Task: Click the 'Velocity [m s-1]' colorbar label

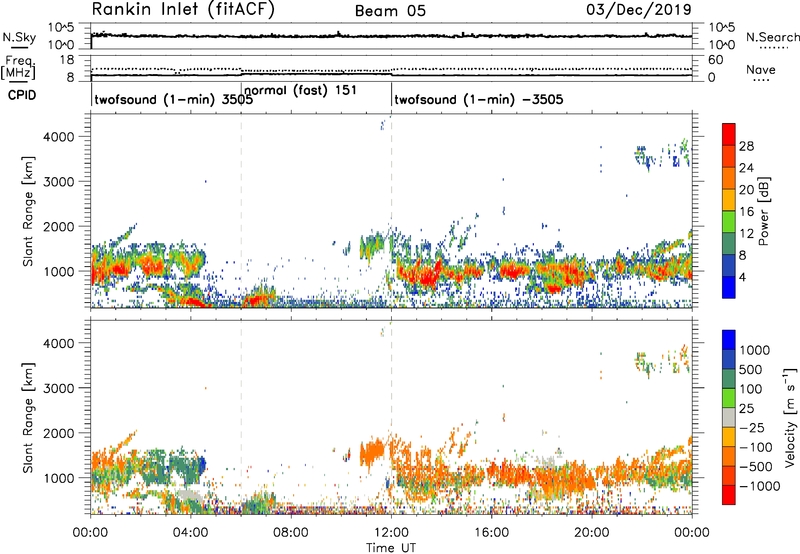Action: pos(790,418)
